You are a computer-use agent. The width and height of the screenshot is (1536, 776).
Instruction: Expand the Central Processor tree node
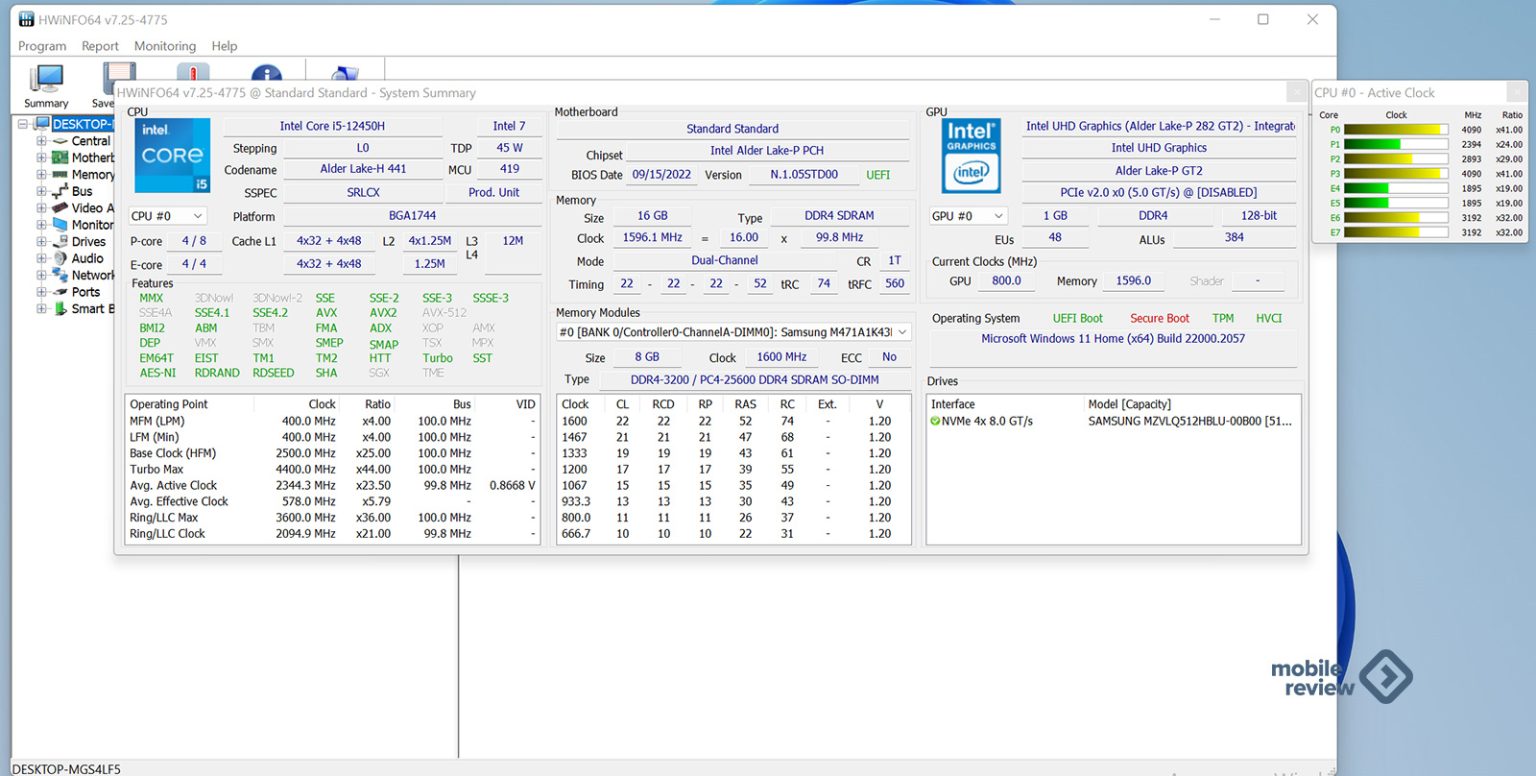click(42, 141)
